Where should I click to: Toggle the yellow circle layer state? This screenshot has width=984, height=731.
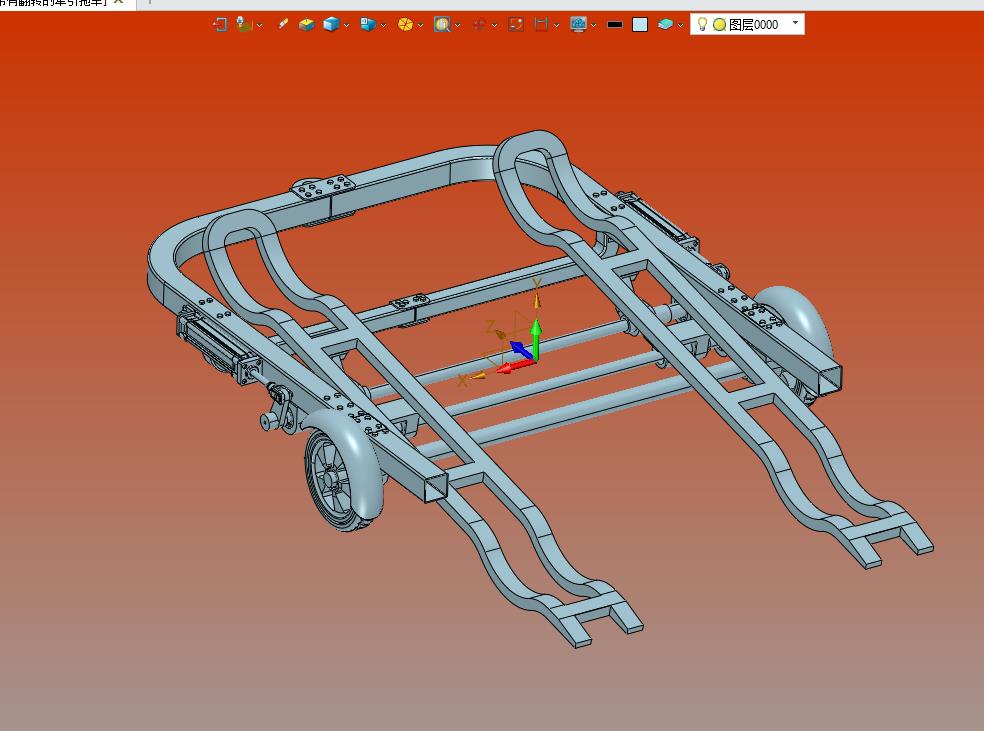[x=719, y=24]
